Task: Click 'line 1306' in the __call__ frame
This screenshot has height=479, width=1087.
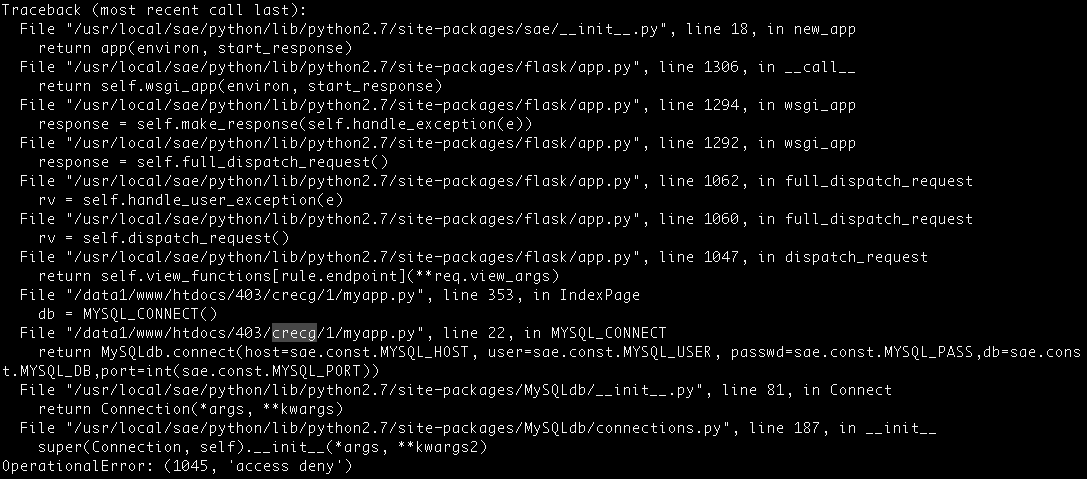Action: 699,67
